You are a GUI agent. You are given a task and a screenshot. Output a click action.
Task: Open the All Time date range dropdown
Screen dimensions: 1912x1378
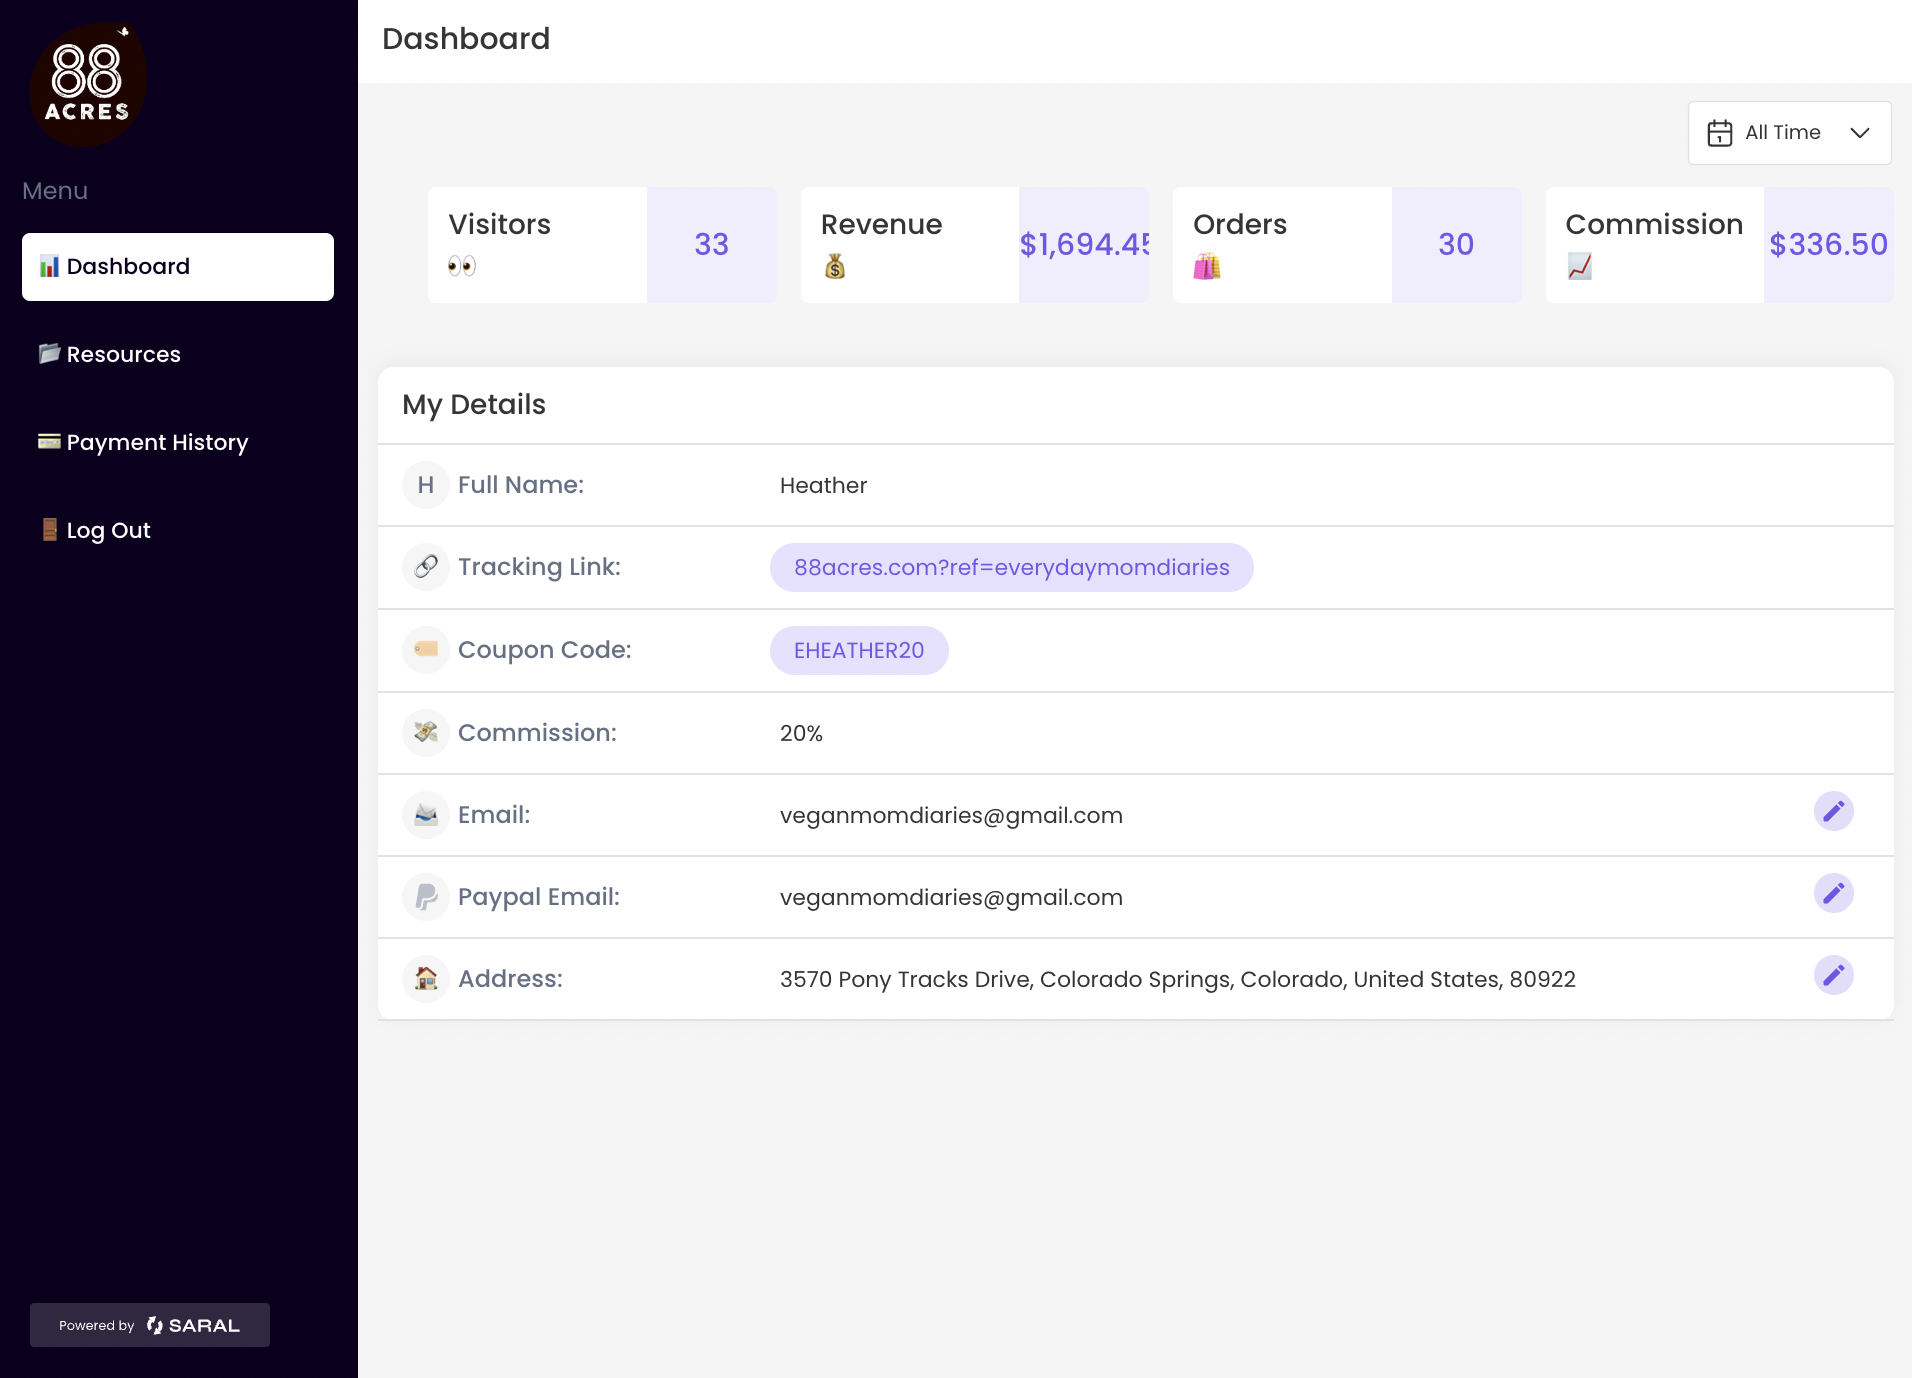coord(1789,133)
